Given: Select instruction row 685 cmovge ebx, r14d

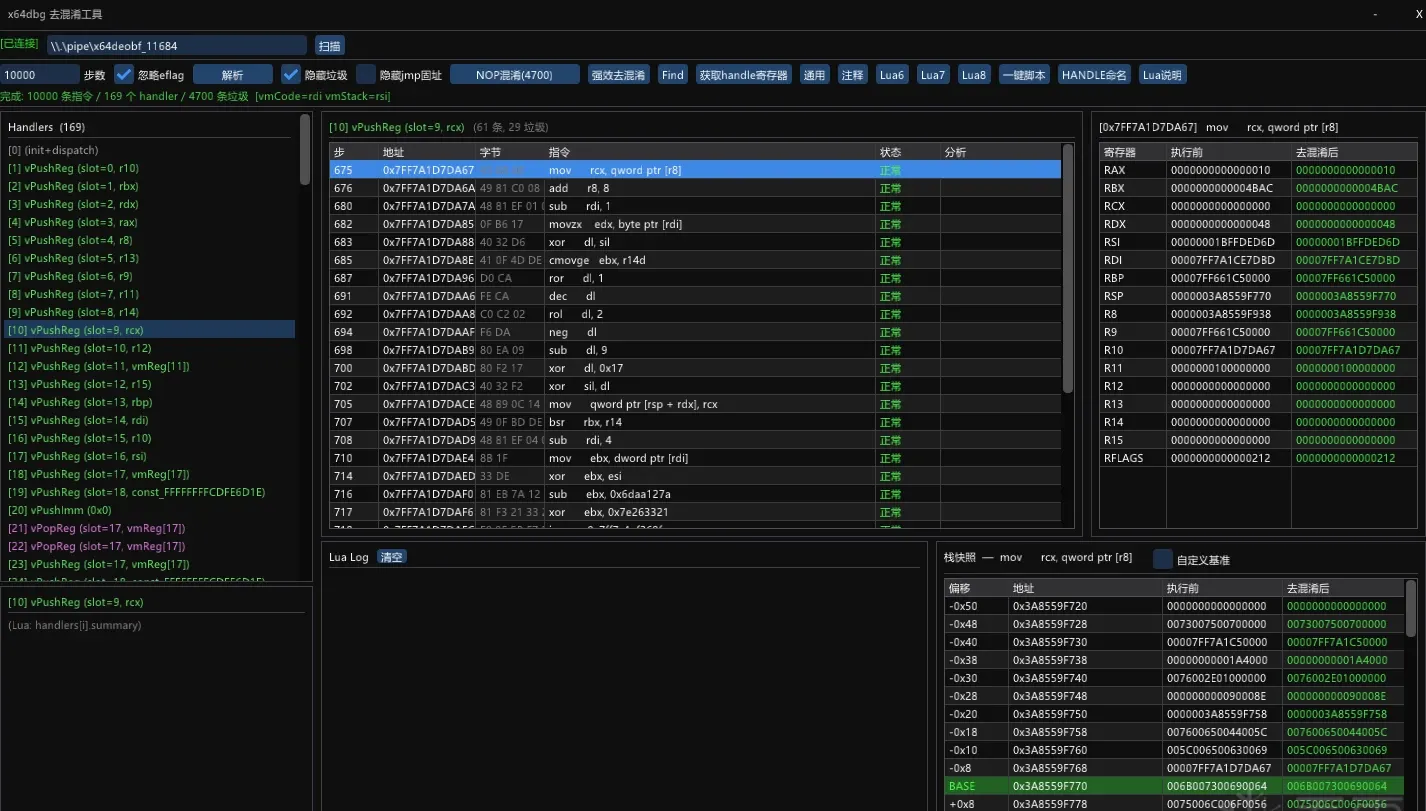Looking at the screenshot, I should (695, 260).
